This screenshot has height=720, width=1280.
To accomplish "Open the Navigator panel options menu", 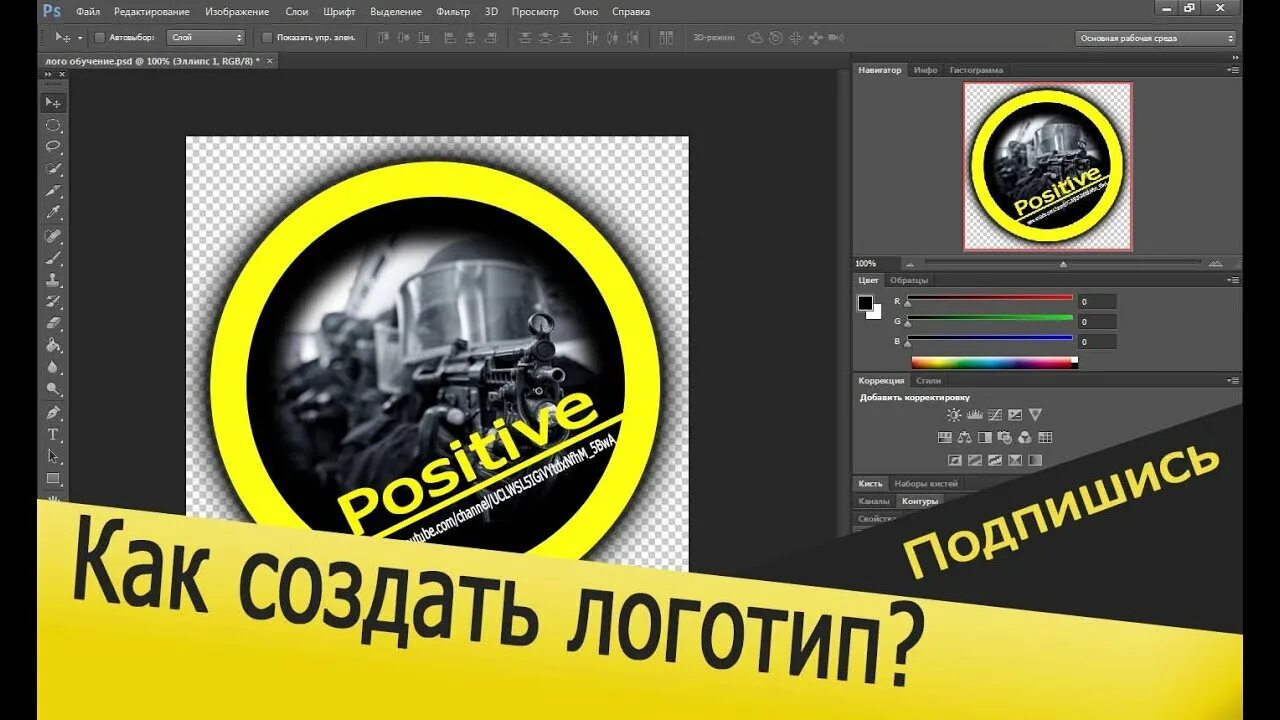I will pyautogui.click(x=1232, y=70).
